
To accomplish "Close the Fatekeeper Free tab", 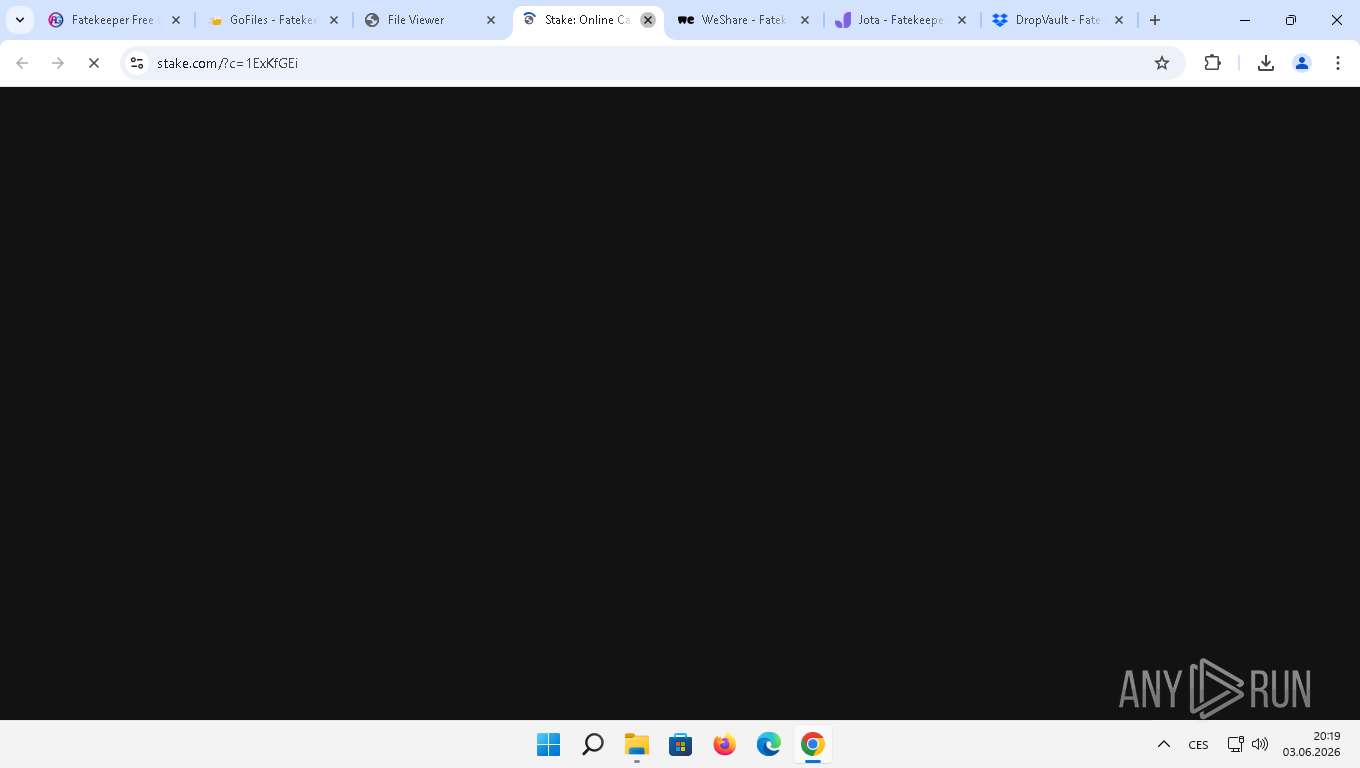I will (x=176, y=20).
